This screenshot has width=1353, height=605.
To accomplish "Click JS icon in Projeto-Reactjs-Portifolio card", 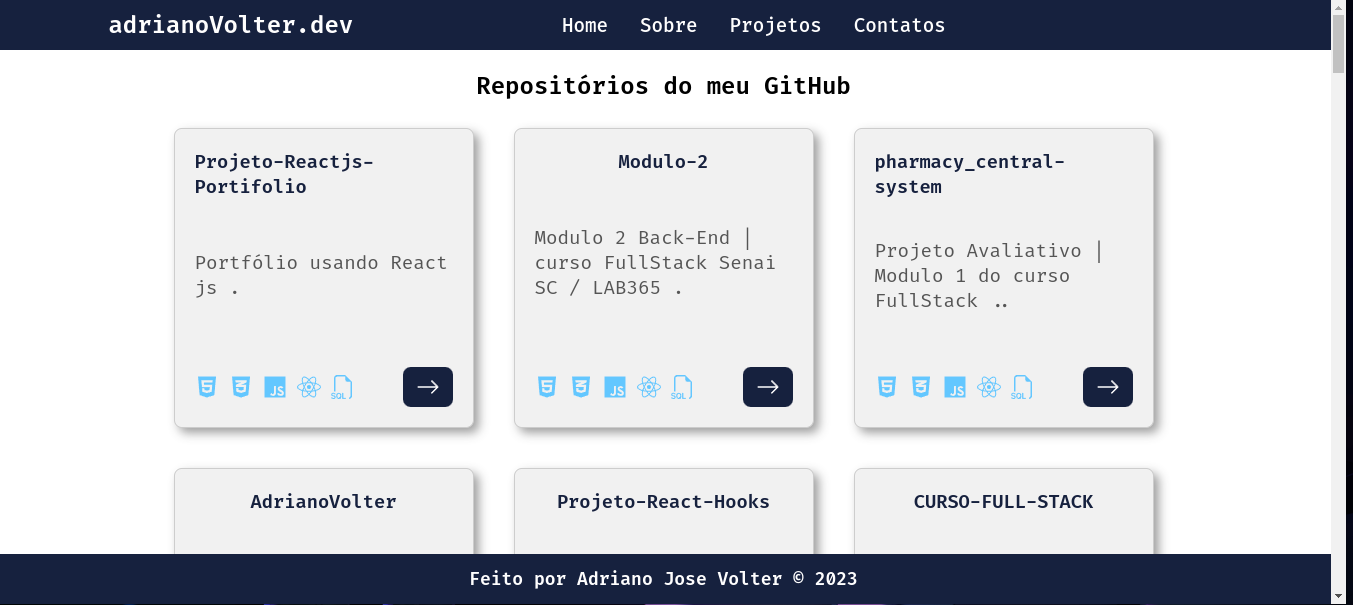I will click(x=275, y=387).
